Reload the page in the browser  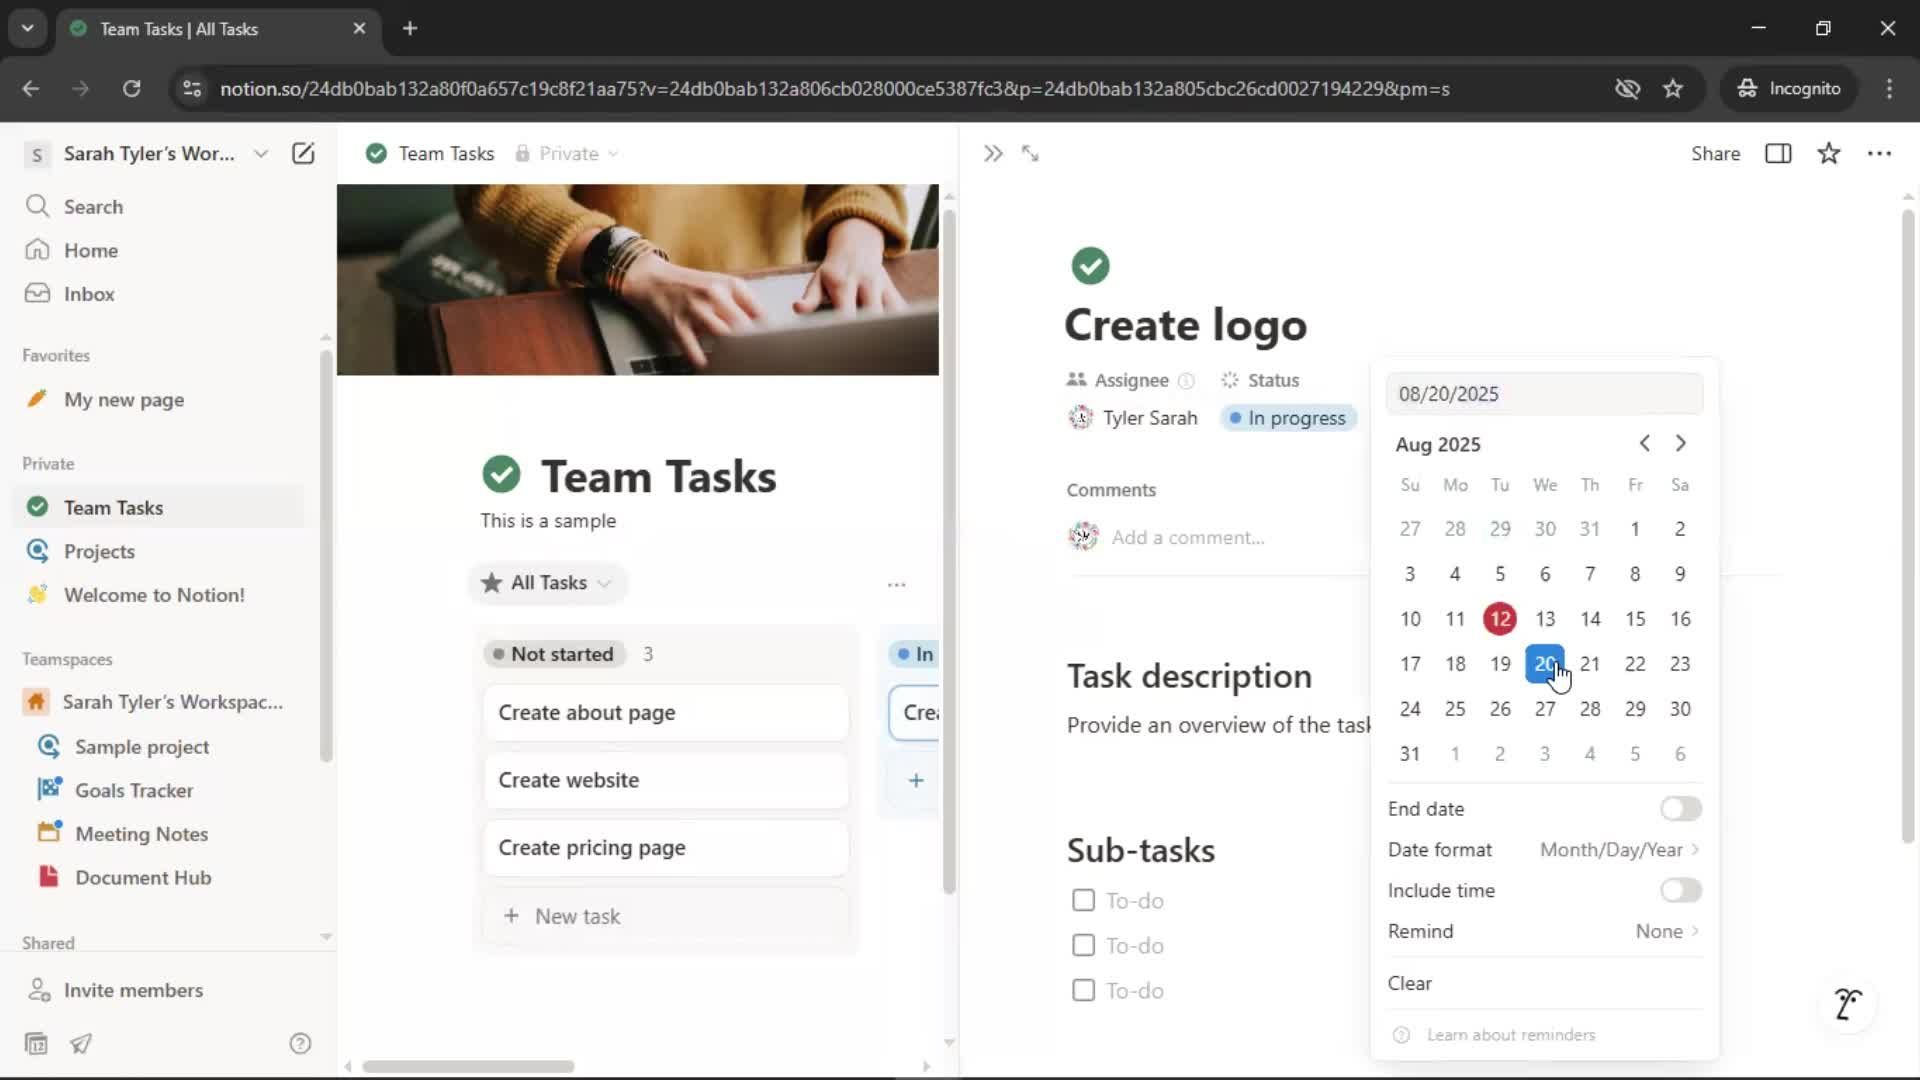(131, 89)
